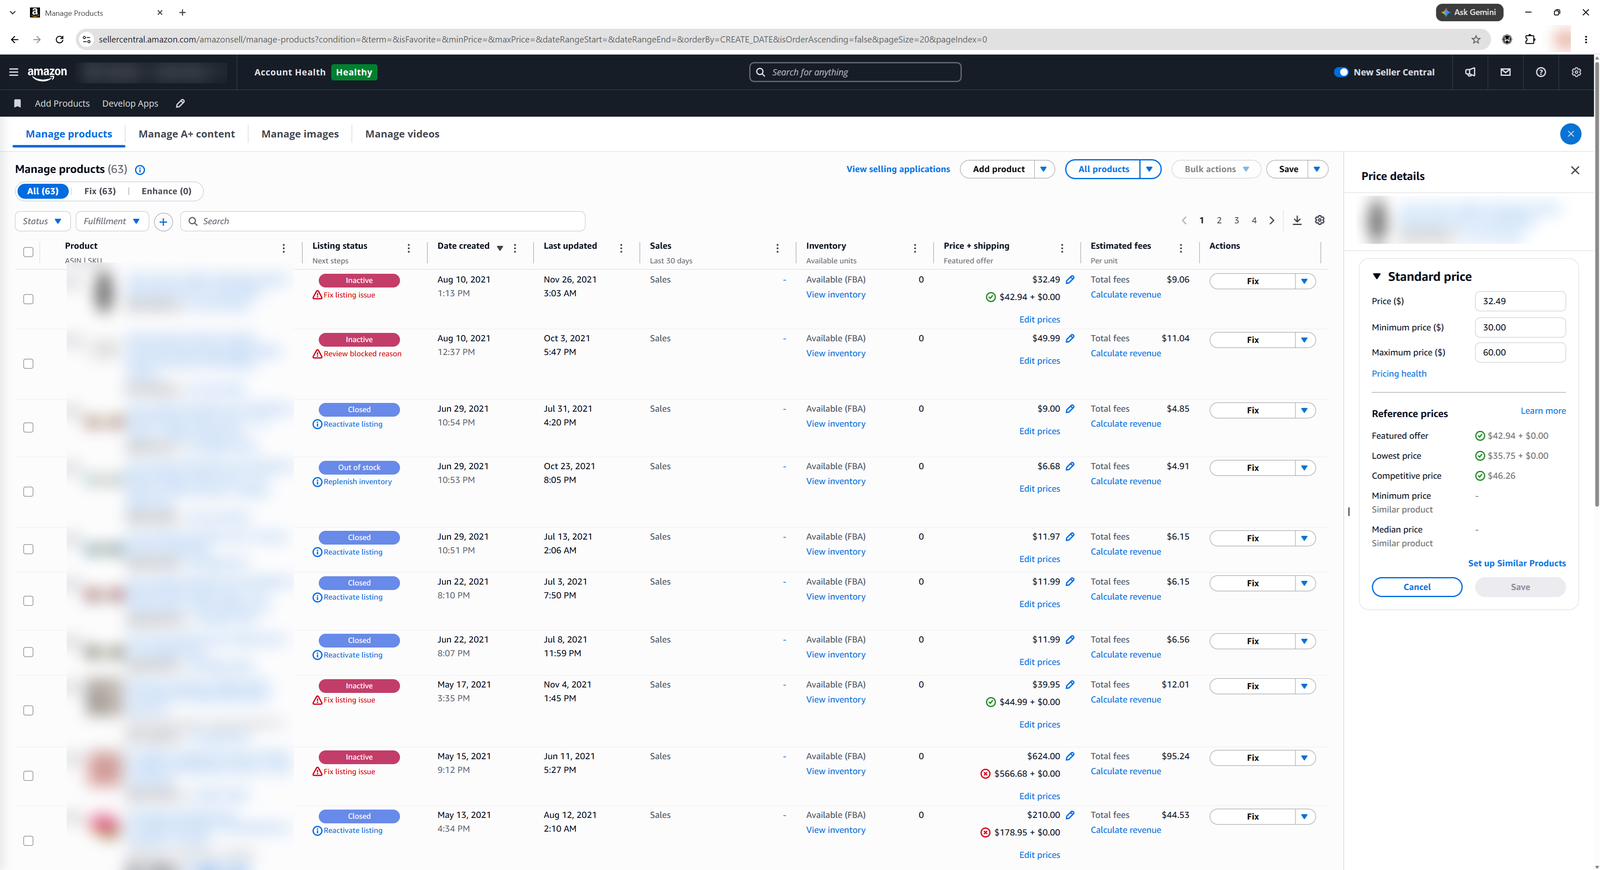Click the Maximum price input field

click(x=1520, y=352)
